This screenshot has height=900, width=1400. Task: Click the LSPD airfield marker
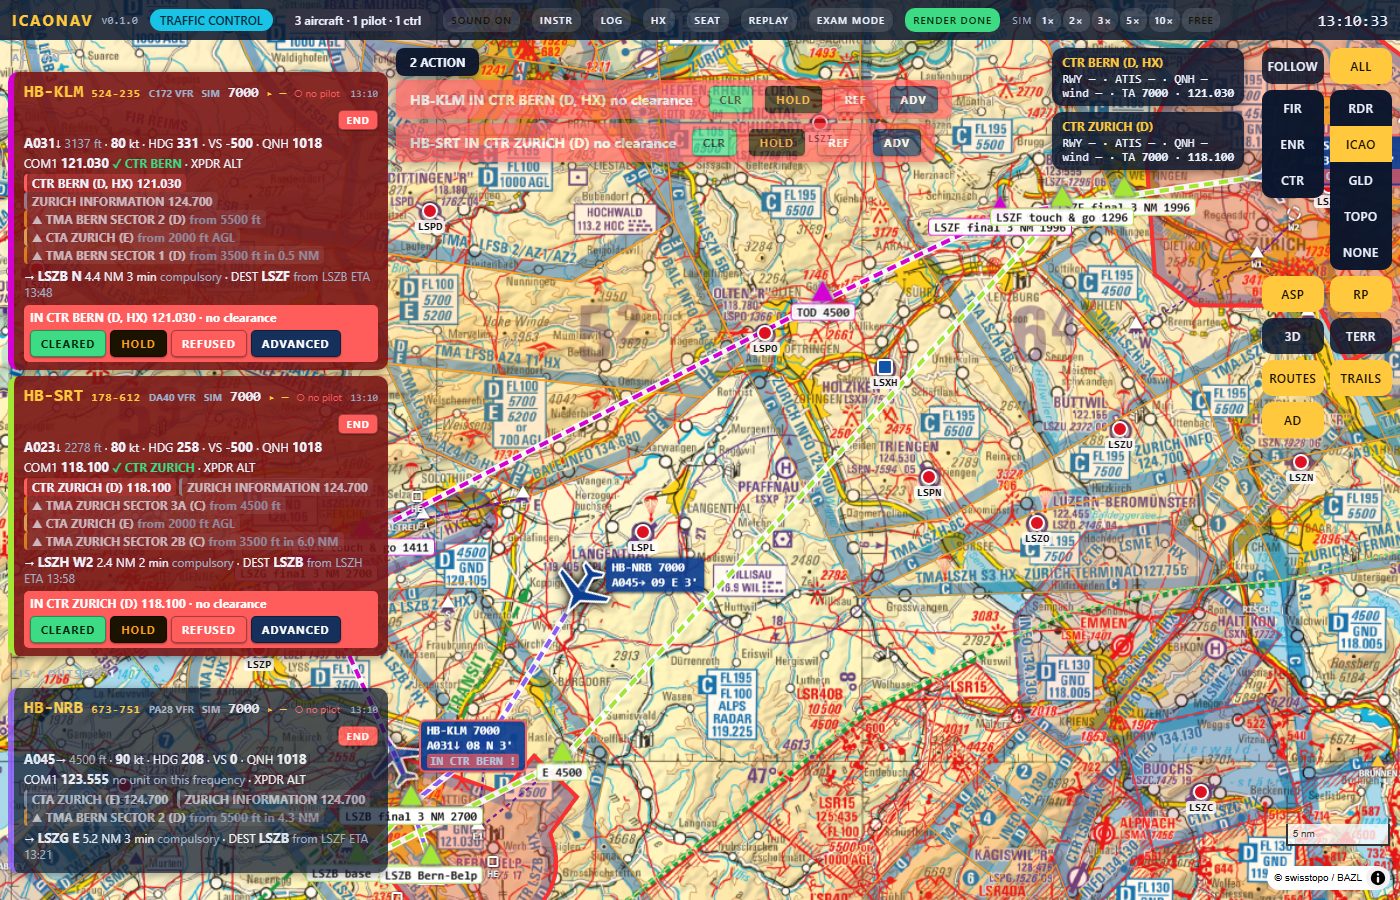pos(430,211)
